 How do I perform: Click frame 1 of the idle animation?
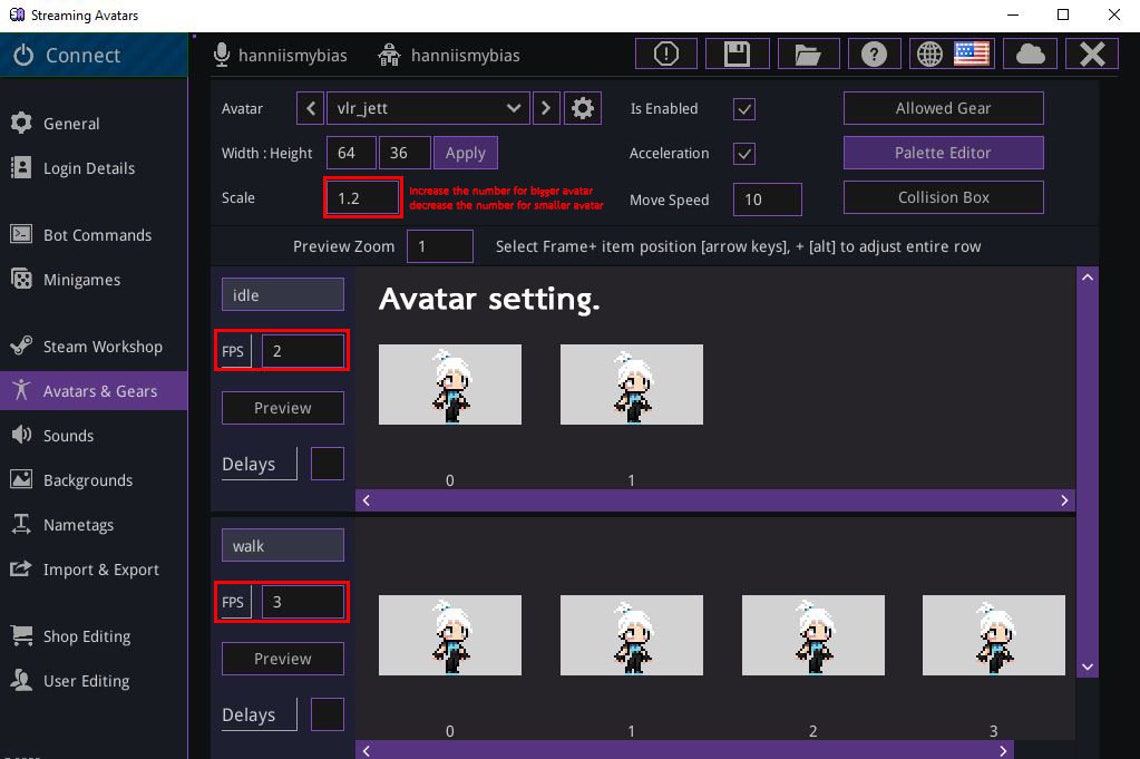pos(631,384)
